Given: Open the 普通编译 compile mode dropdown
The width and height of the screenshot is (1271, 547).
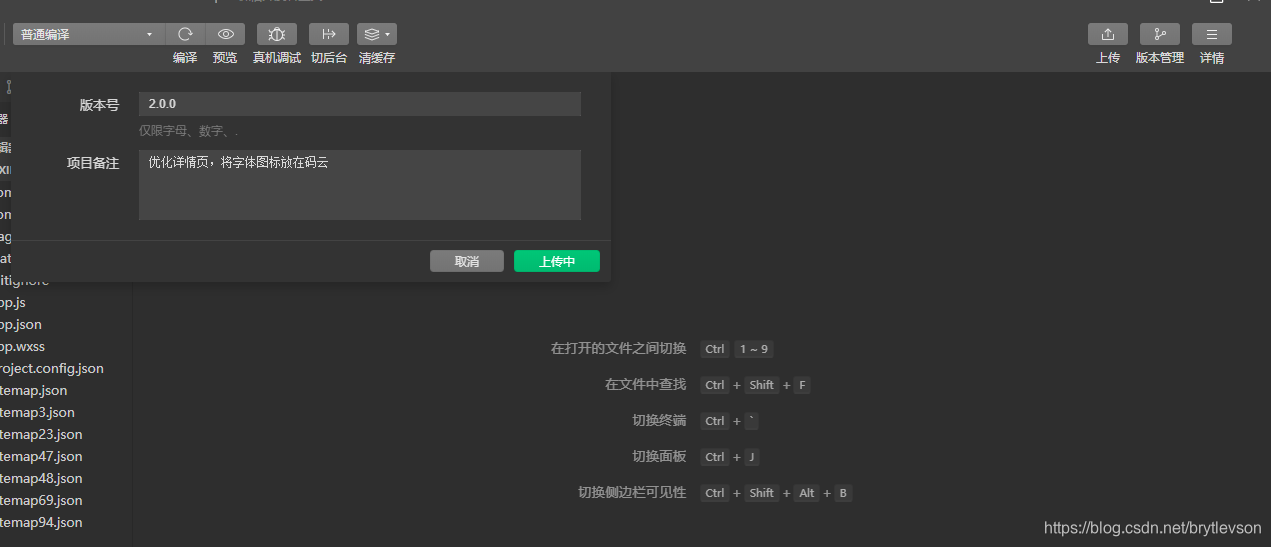Looking at the screenshot, I should pyautogui.click(x=87, y=34).
